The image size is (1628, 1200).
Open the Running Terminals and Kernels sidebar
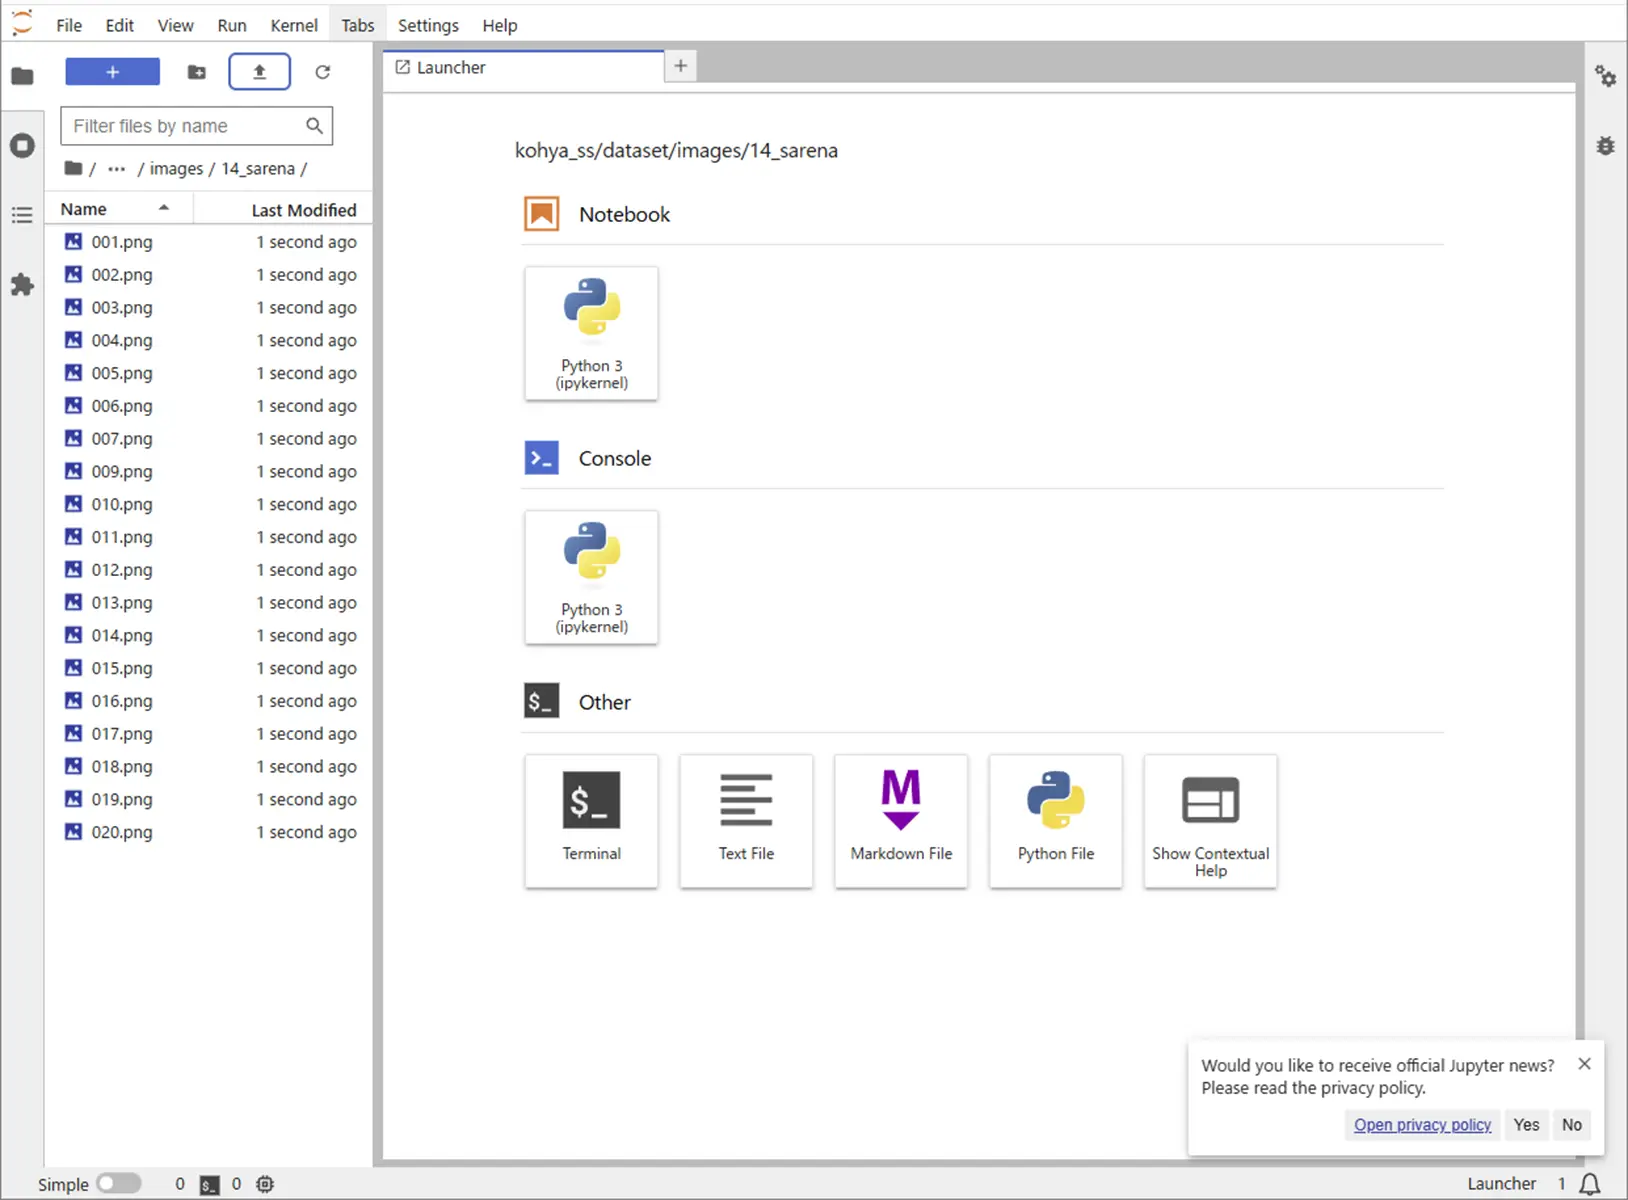click(22, 146)
